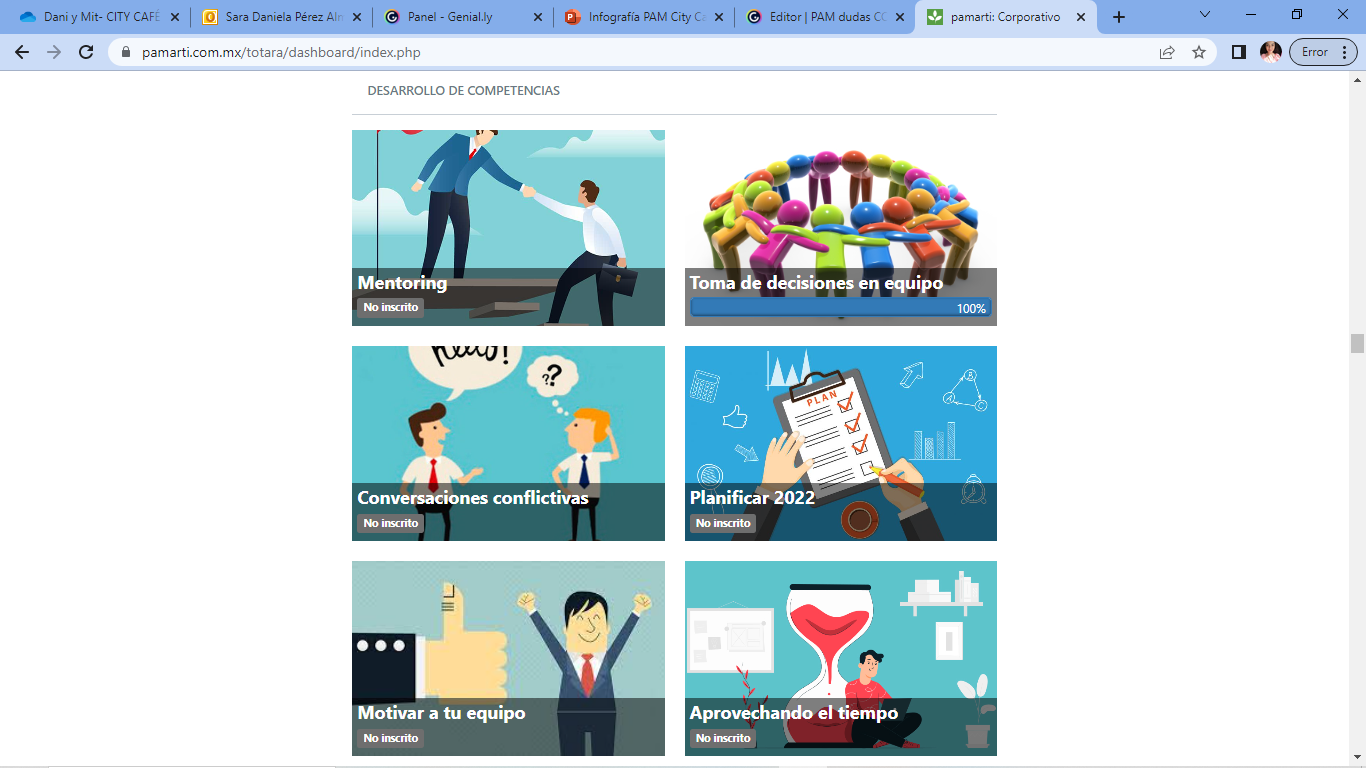Click the browser back arrow
The image size is (1366, 768).
[22, 52]
